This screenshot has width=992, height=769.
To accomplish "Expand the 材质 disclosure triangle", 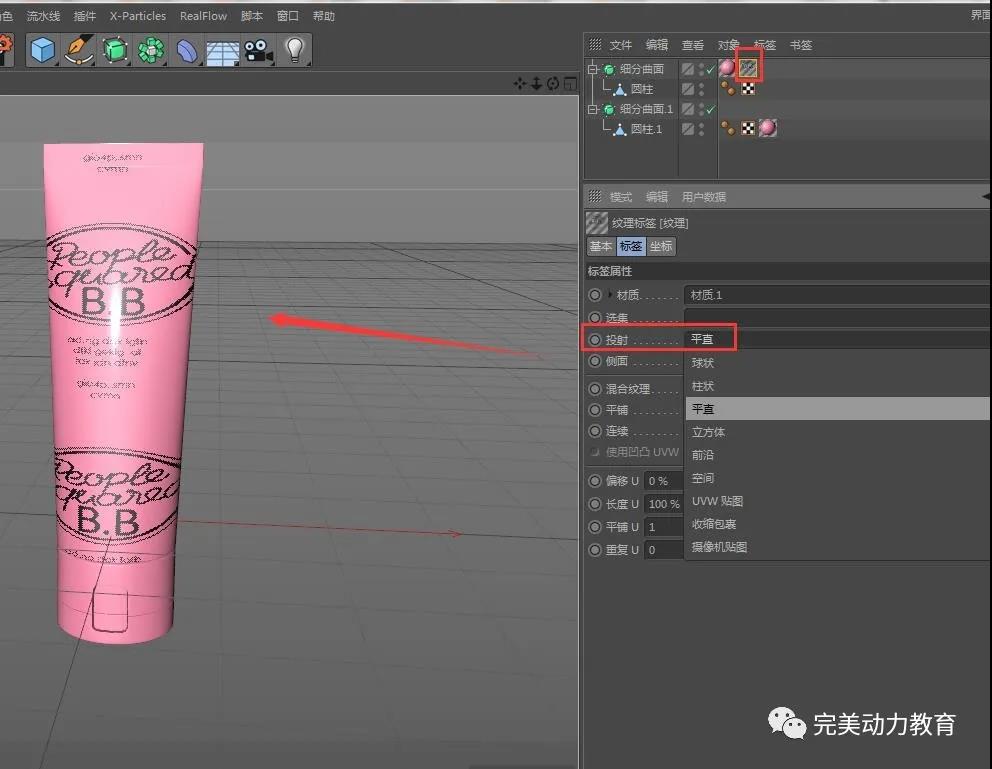I will tap(610, 295).
